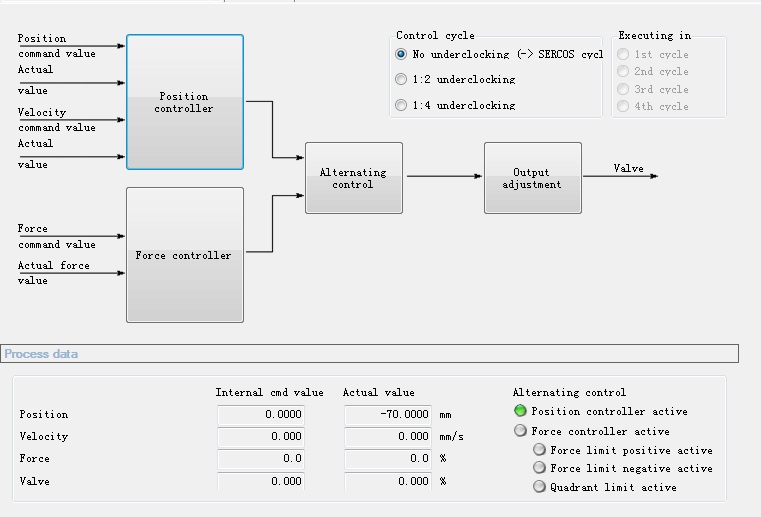
Task: Select No underclocking radio option
Action: tap(402, 54)
